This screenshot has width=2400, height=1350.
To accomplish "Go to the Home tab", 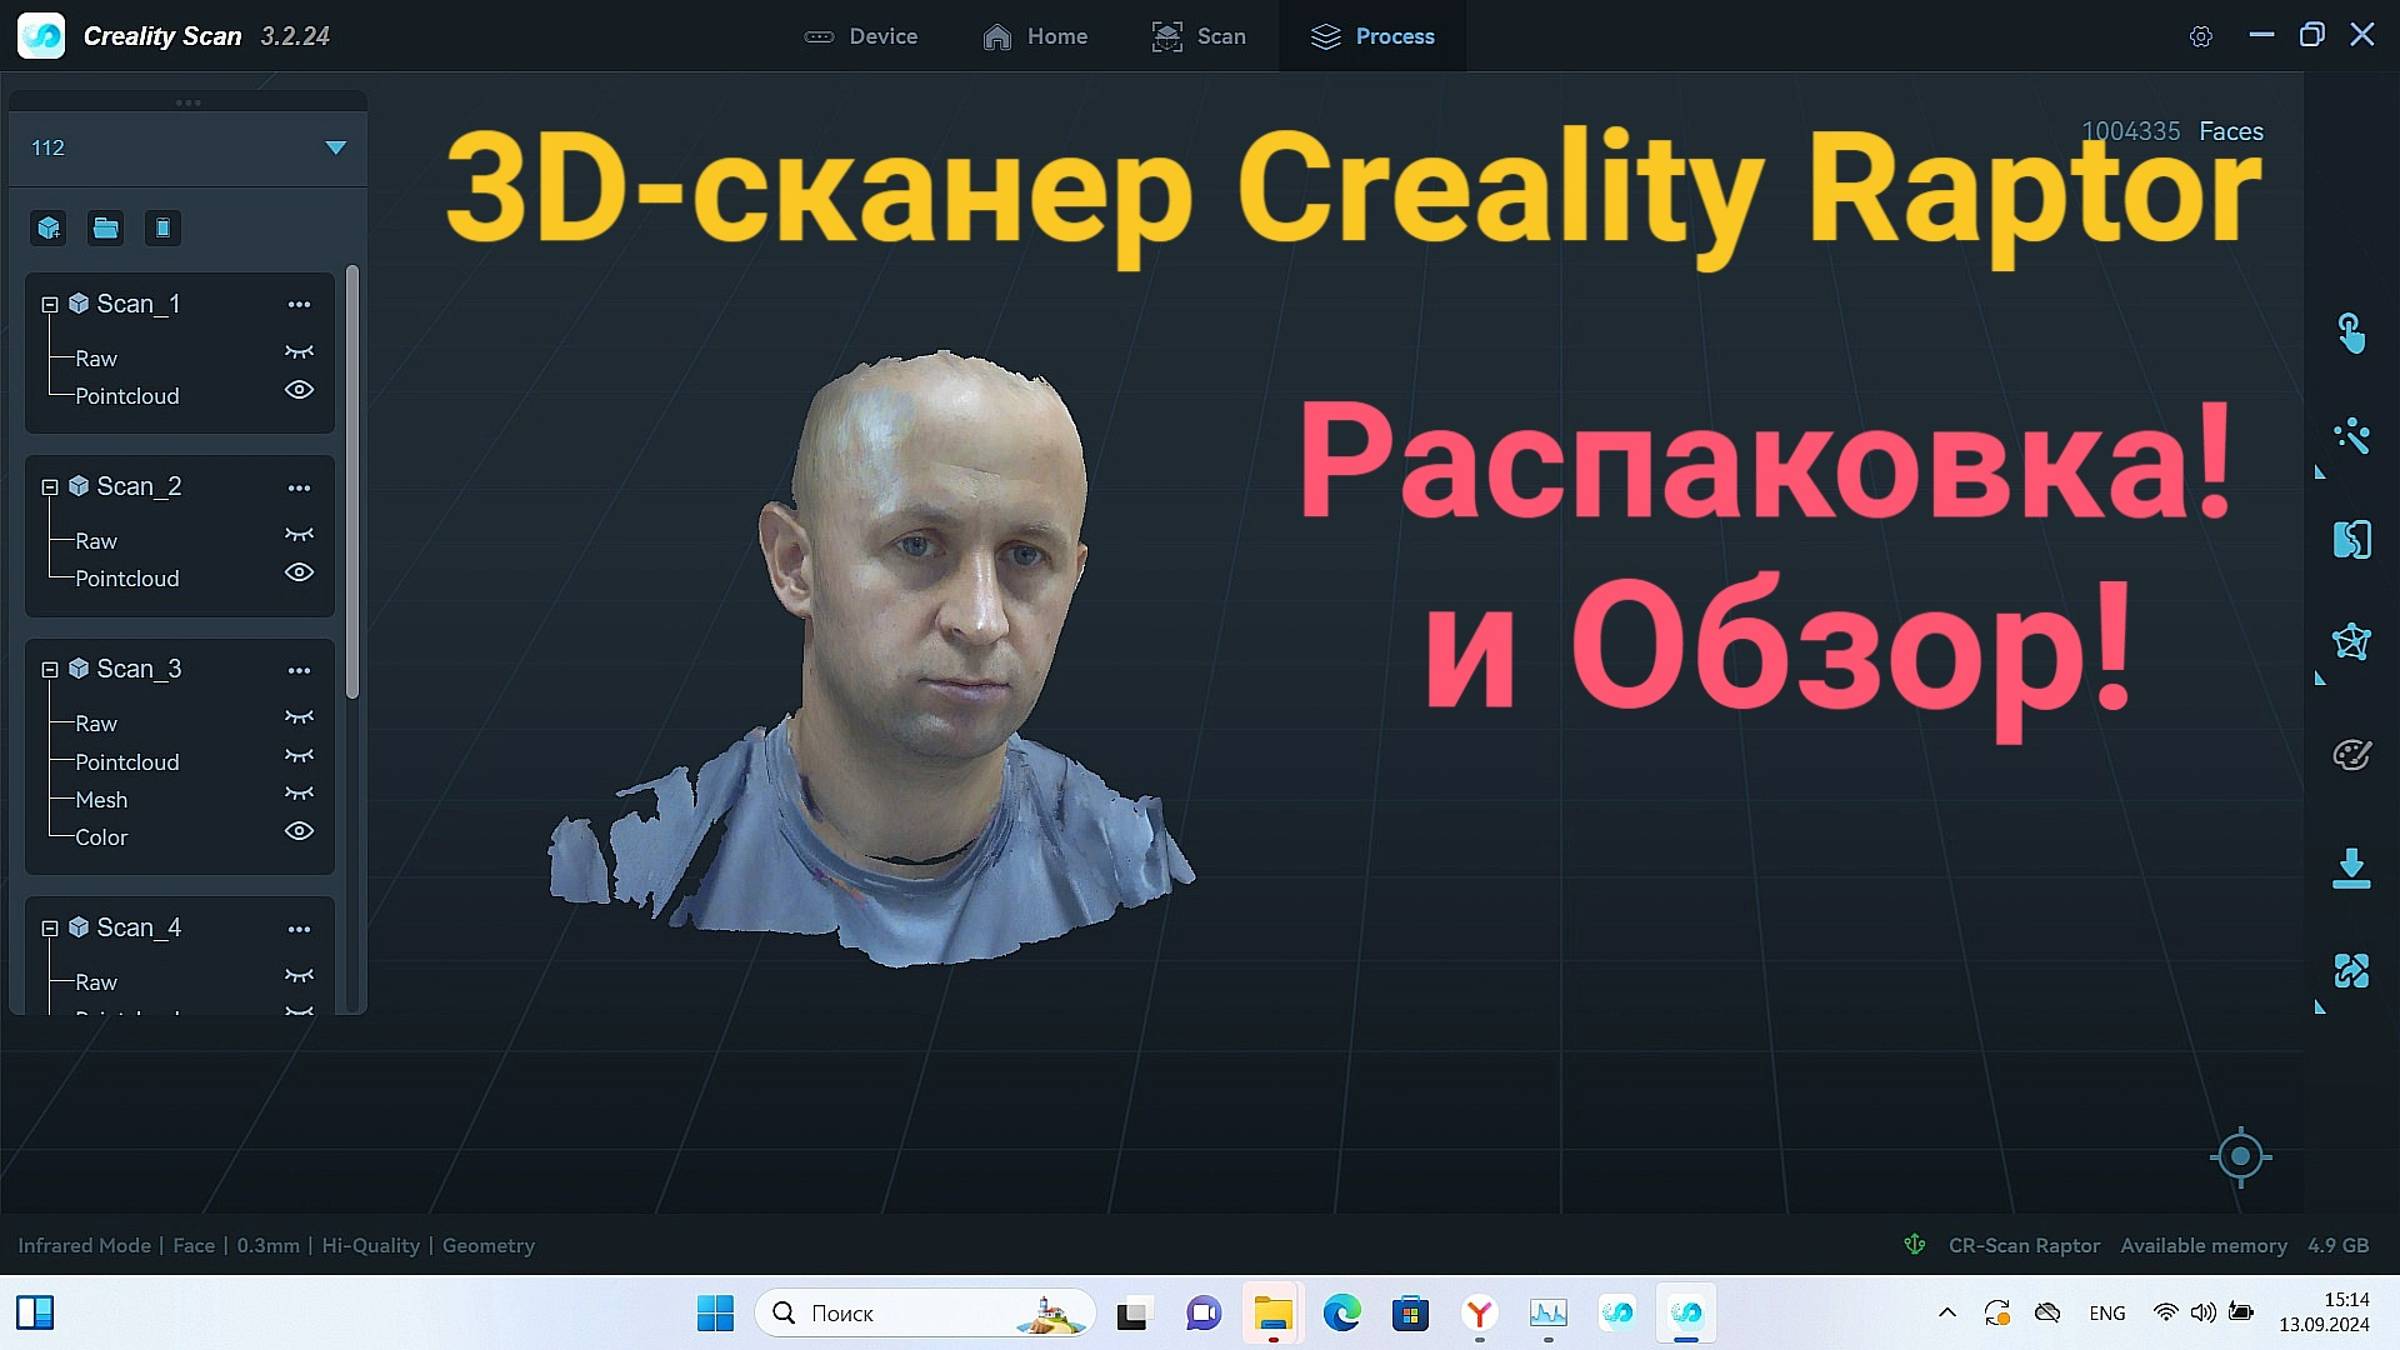I will [1035, 36].
